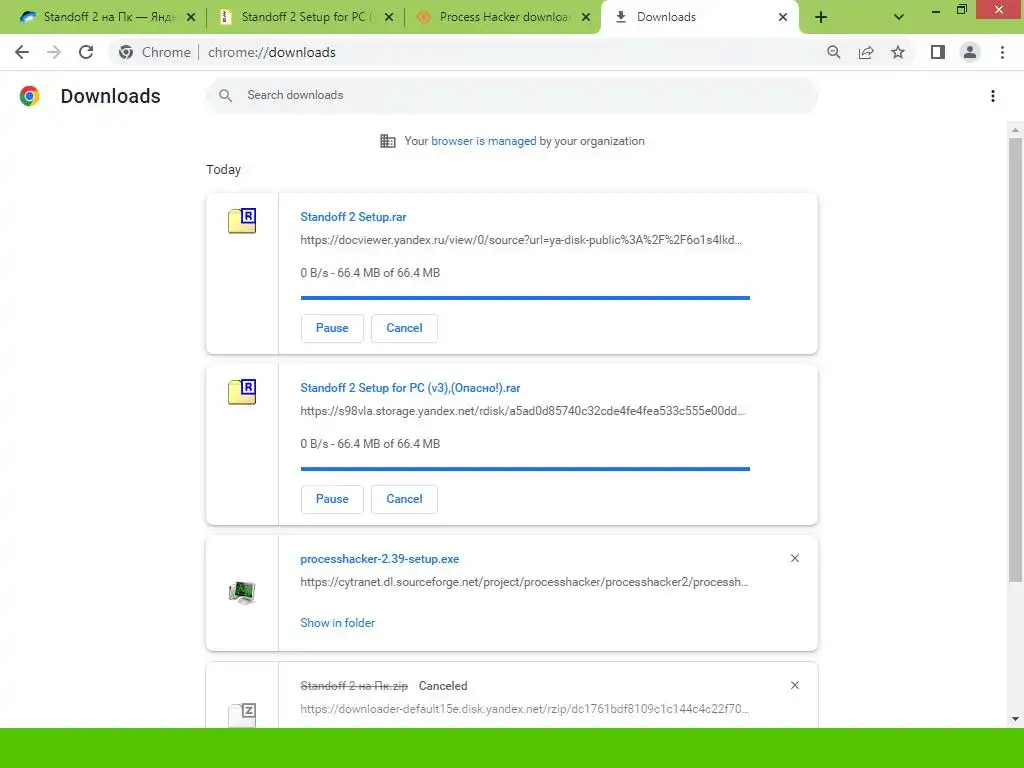Screen dimensions: 1024x768
Task: Click progress bar of the (v3) rar download
Action: (x=525, y=469)
